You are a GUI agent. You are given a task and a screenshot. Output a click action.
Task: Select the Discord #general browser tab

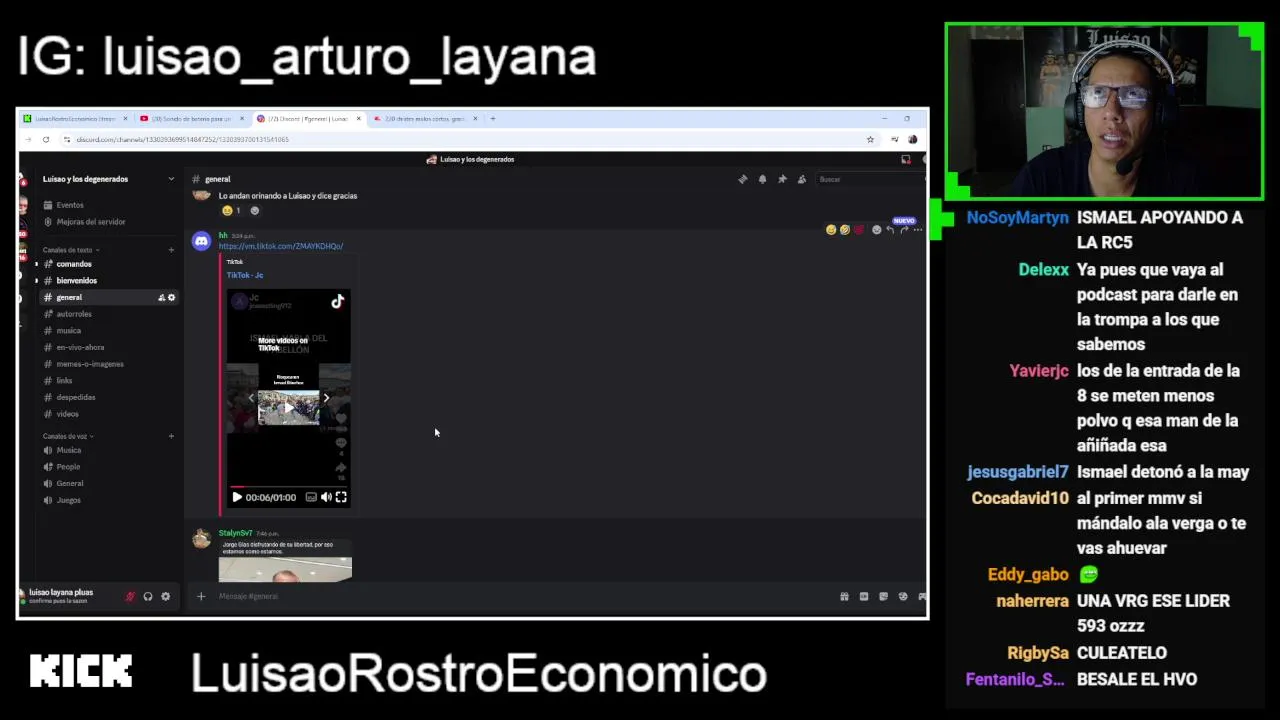point(309,119)
